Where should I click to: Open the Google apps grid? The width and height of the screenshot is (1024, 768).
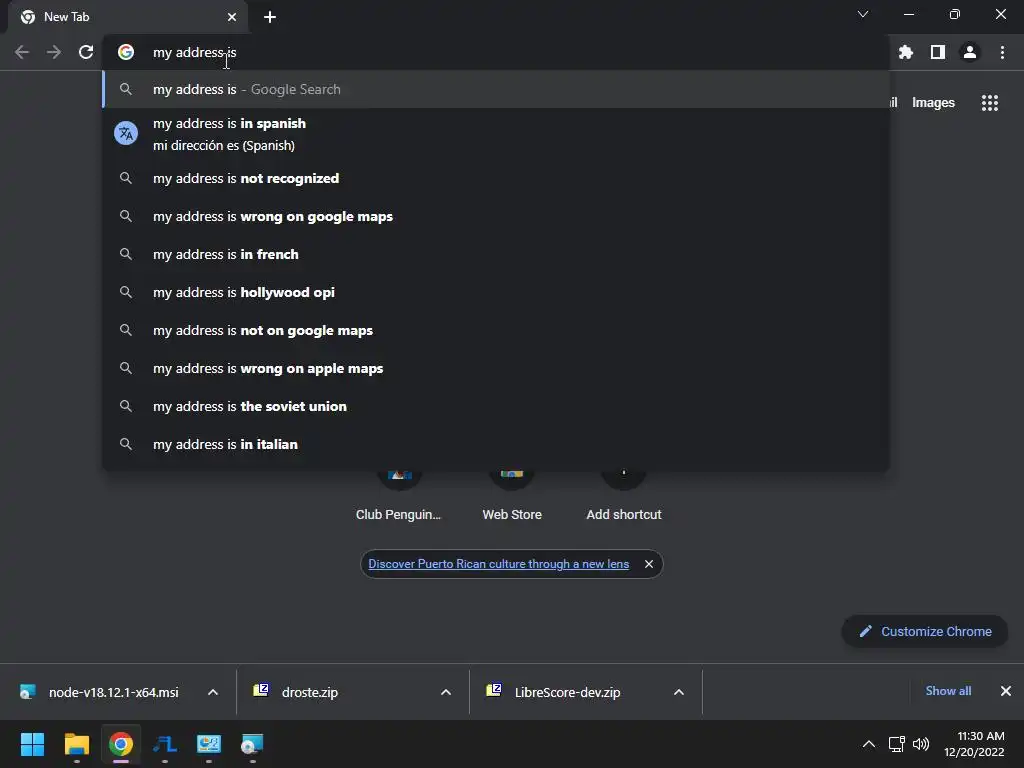coord(990,103)
